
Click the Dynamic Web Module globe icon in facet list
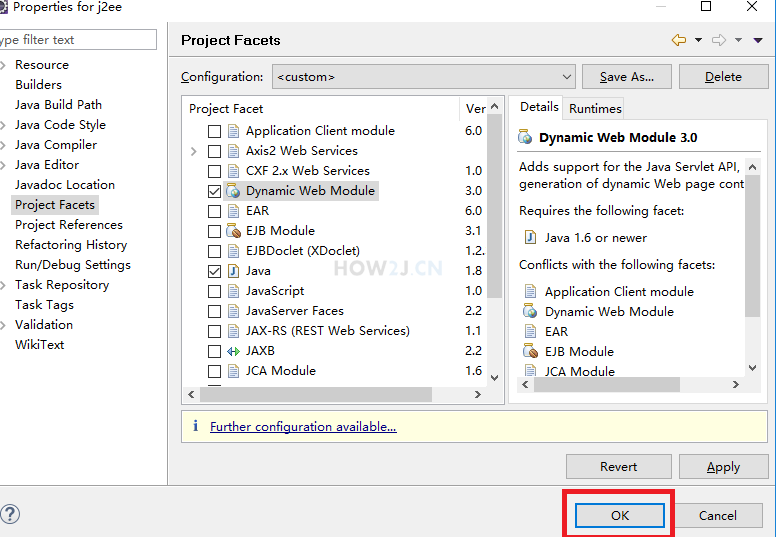[233, 191]
